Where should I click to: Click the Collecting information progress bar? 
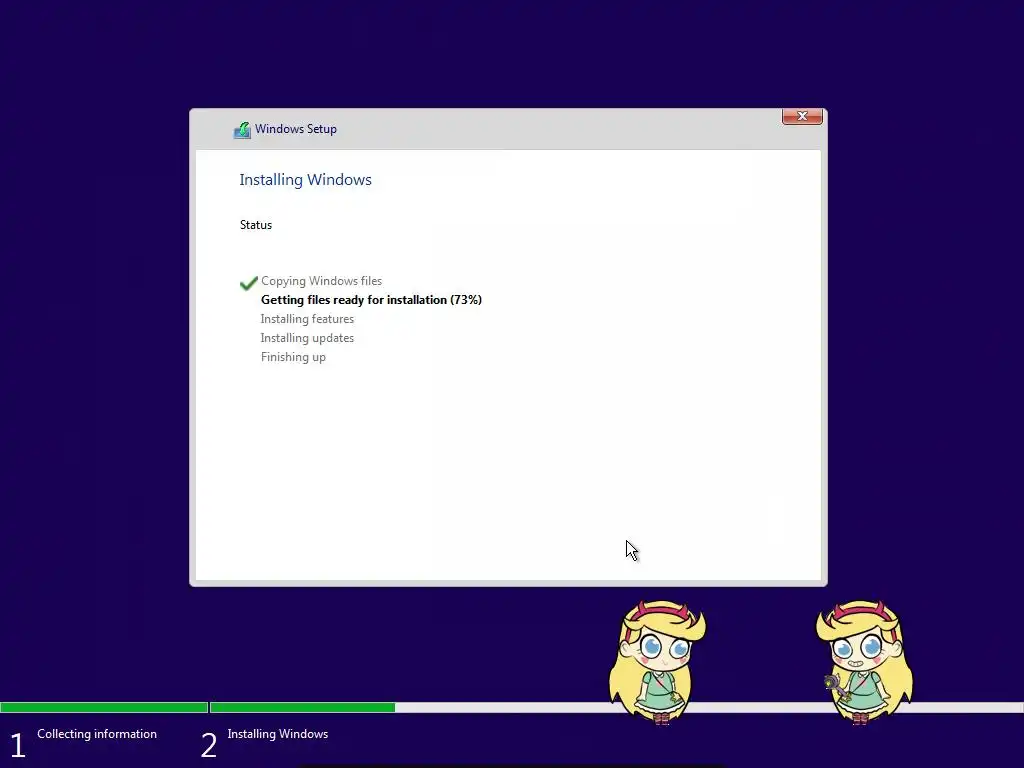[x=104, y=707]
